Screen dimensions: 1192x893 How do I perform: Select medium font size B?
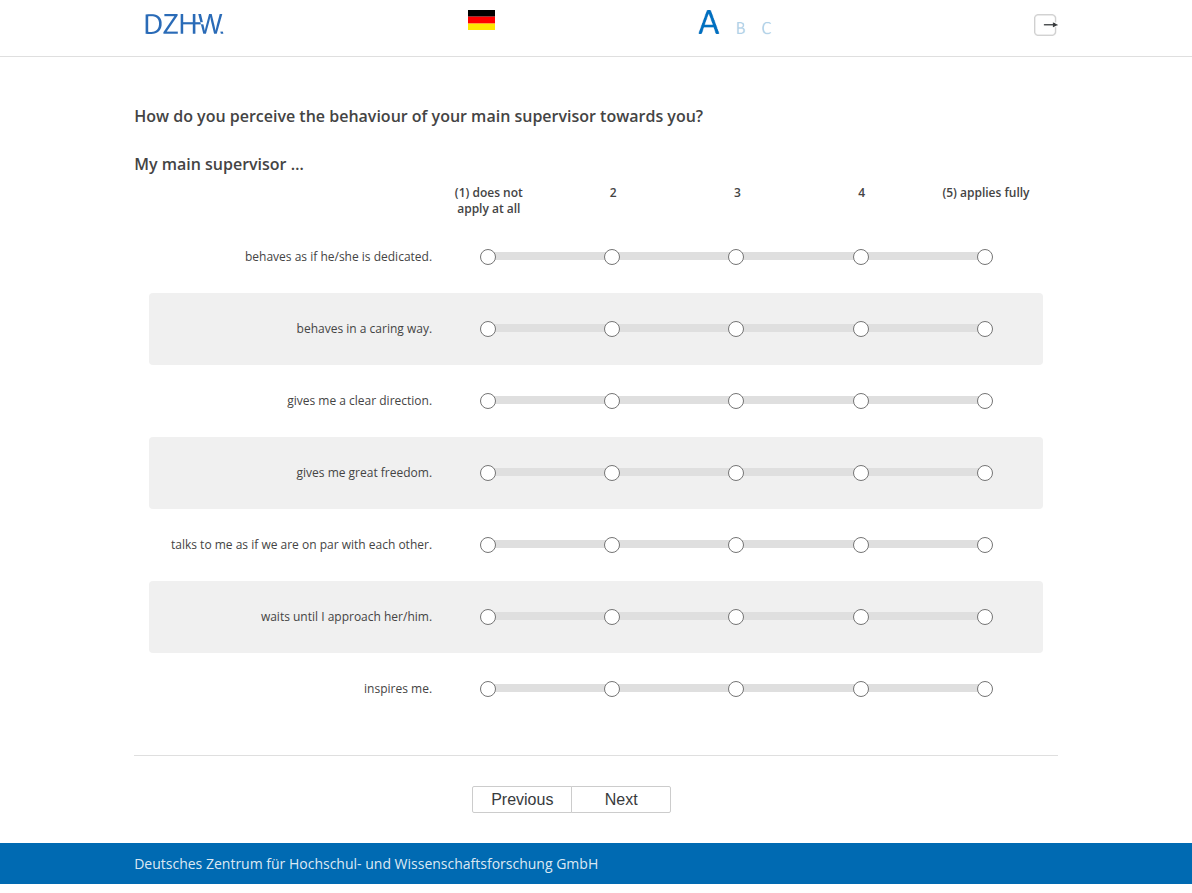[740, 28]
